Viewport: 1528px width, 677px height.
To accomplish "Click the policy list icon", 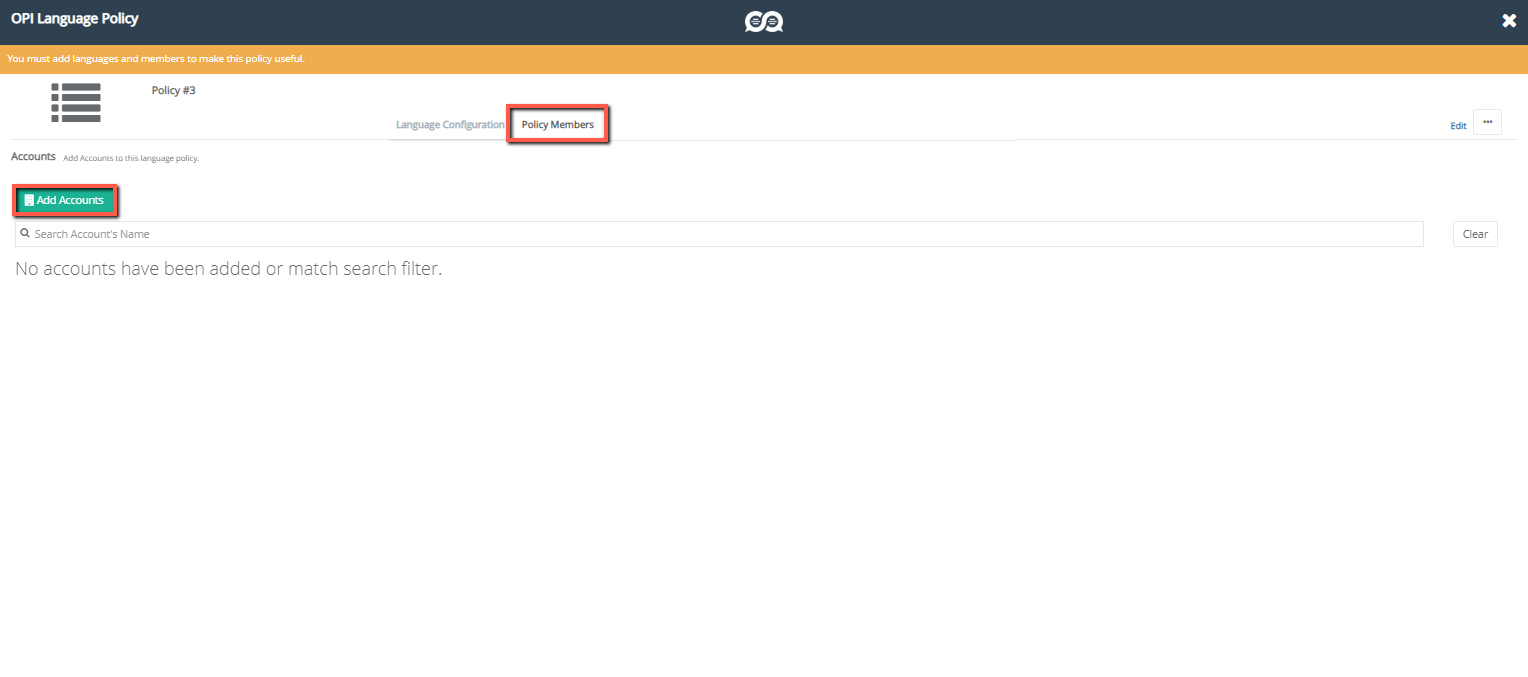I will coord(76,103).
